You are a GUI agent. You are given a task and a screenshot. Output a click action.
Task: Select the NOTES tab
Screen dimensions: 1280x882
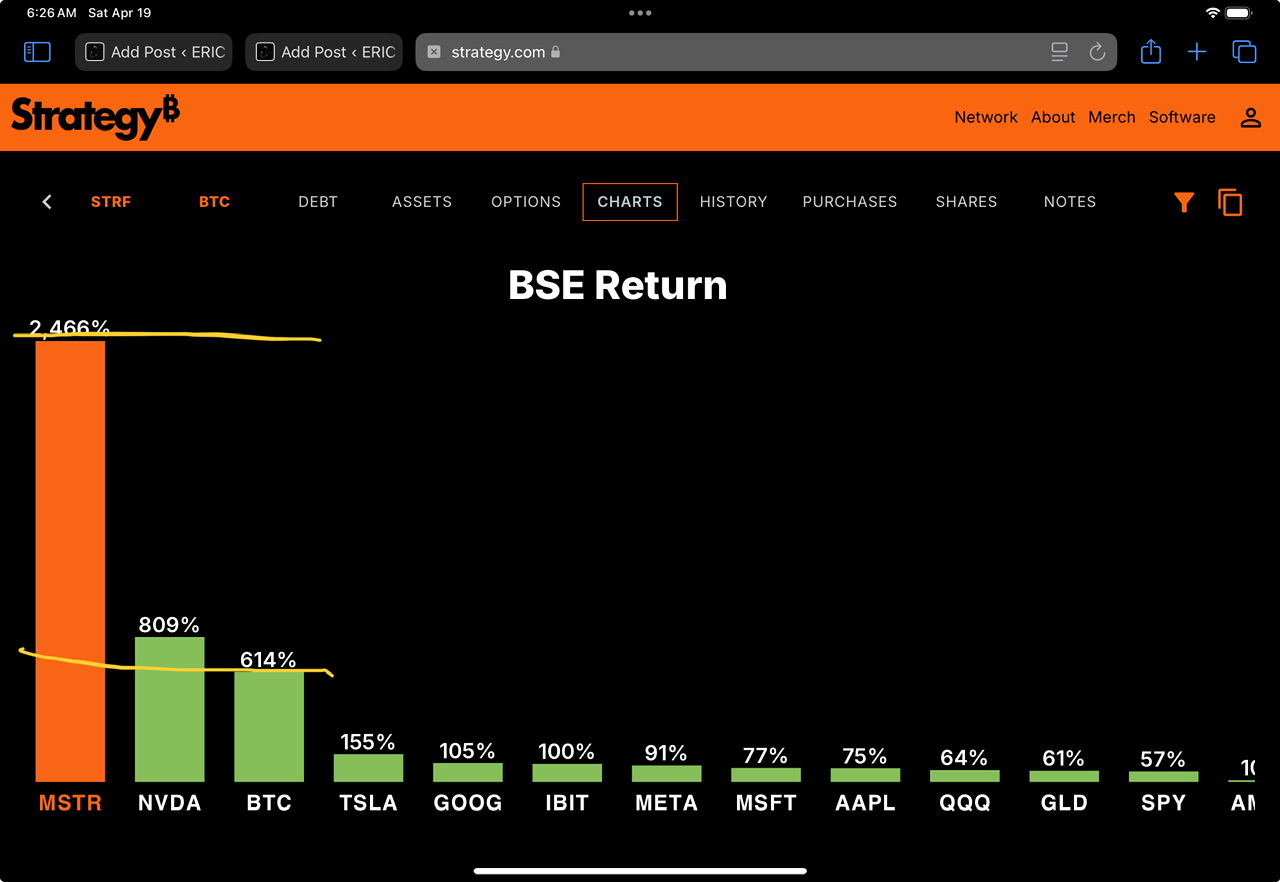pyautogui.click(x=1070, y=202)
